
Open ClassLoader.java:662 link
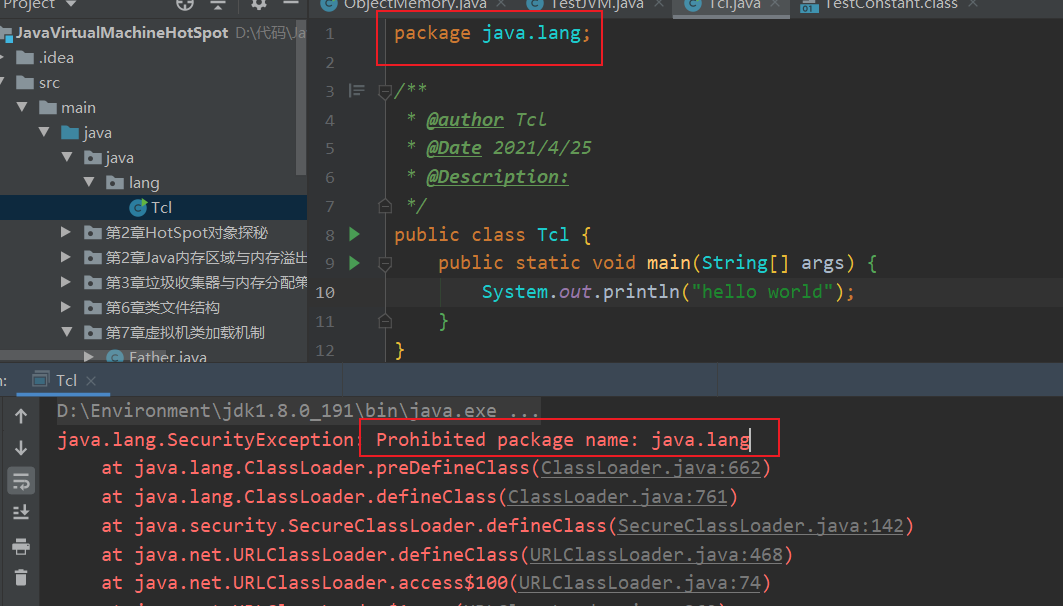pyautogui.click(x=651, y=468)
